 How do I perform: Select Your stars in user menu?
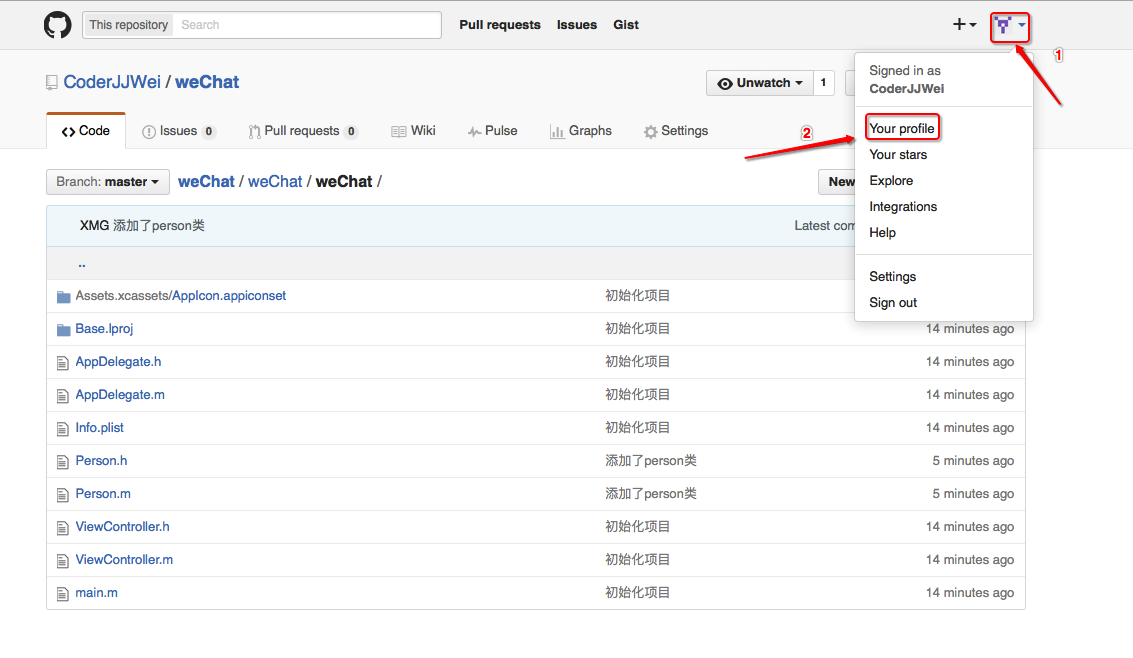898,155
